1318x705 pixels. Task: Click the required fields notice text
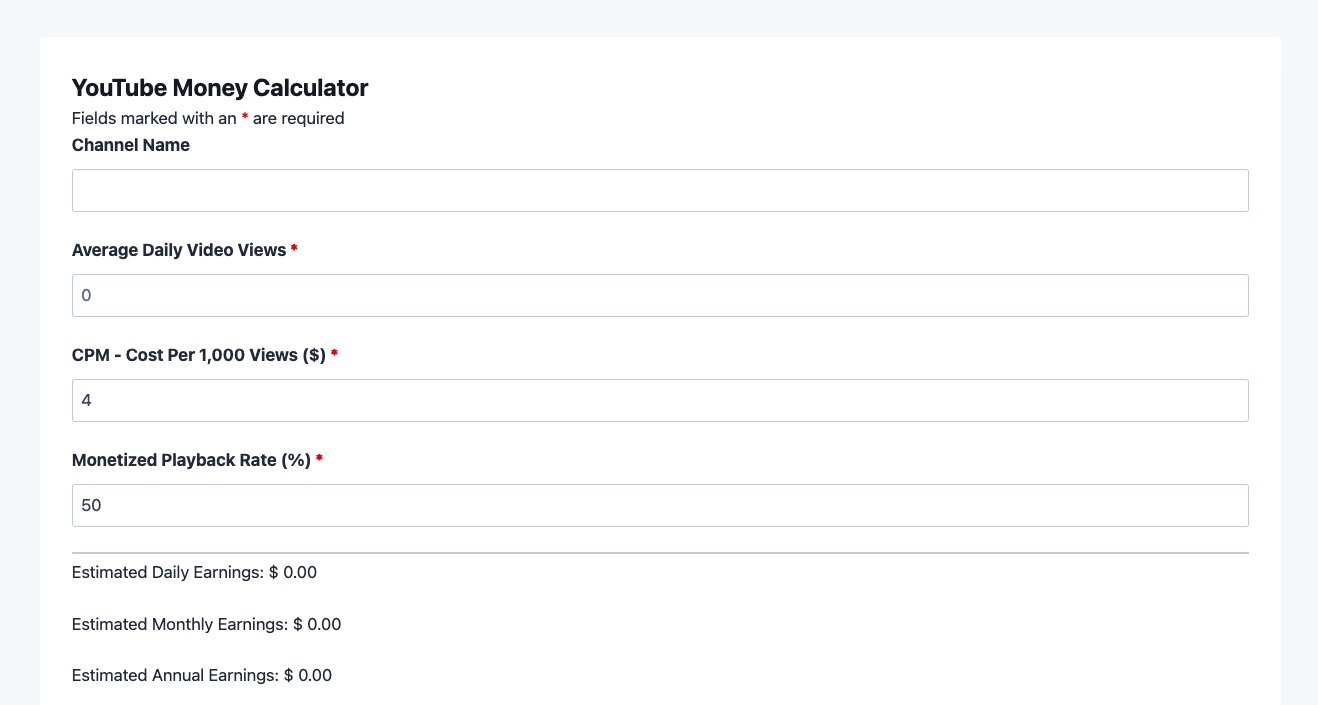click(x=208, y=118)
